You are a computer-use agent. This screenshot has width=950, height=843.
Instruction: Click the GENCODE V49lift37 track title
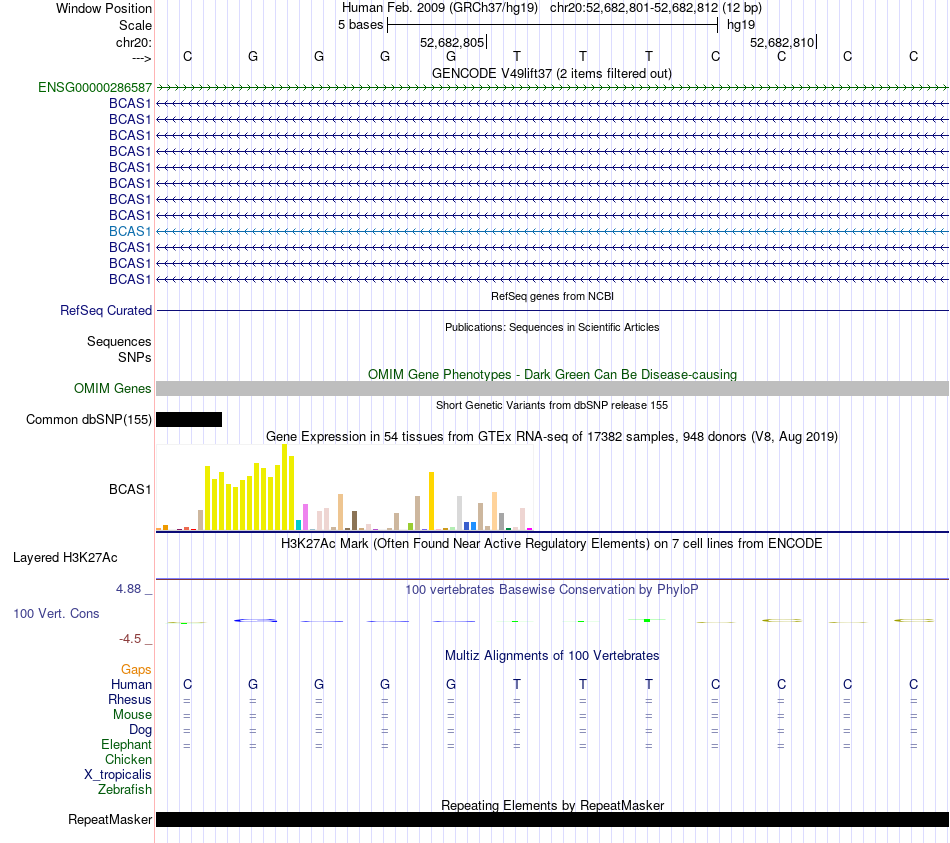click(x=552, y=73)
